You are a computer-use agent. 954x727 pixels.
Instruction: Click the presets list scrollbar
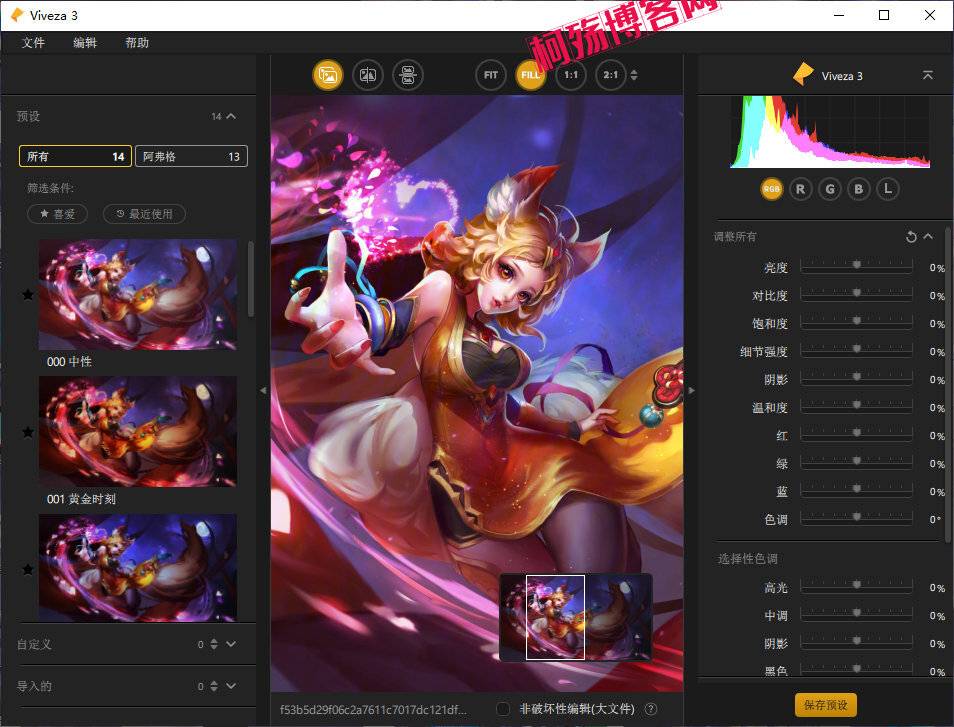point(251,279)
